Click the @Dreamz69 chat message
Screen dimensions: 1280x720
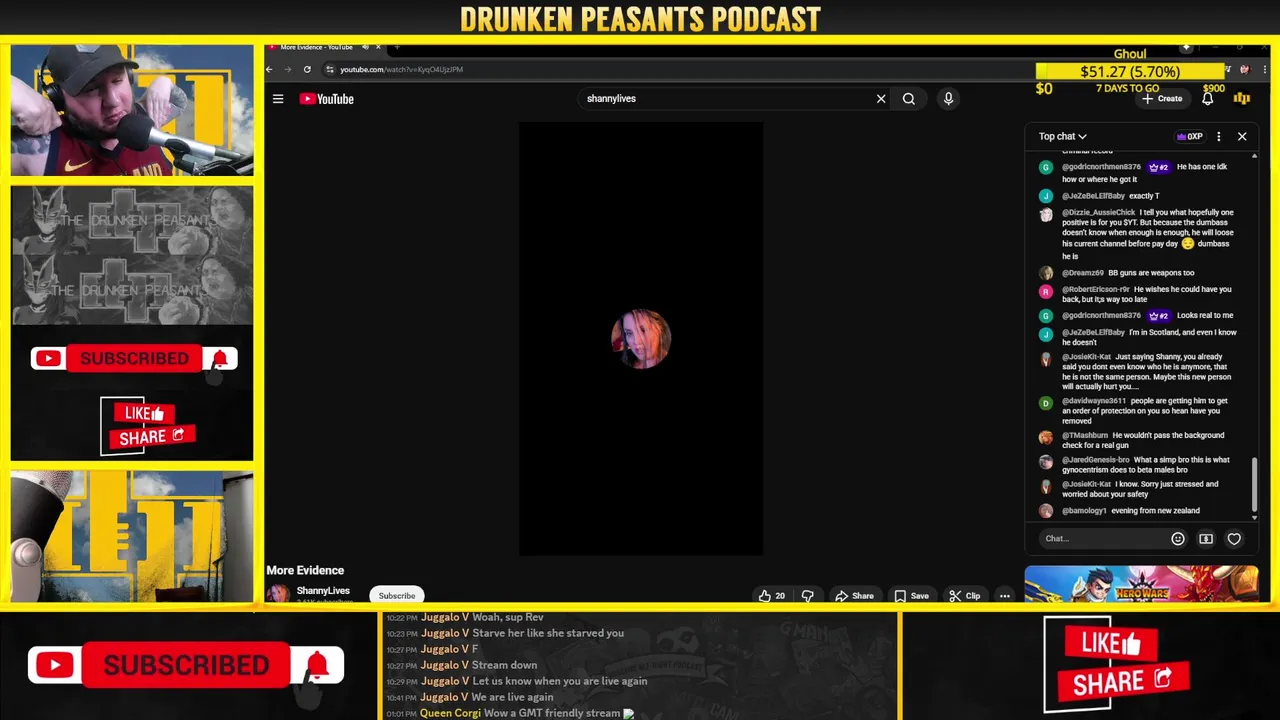click(1128, 273)
